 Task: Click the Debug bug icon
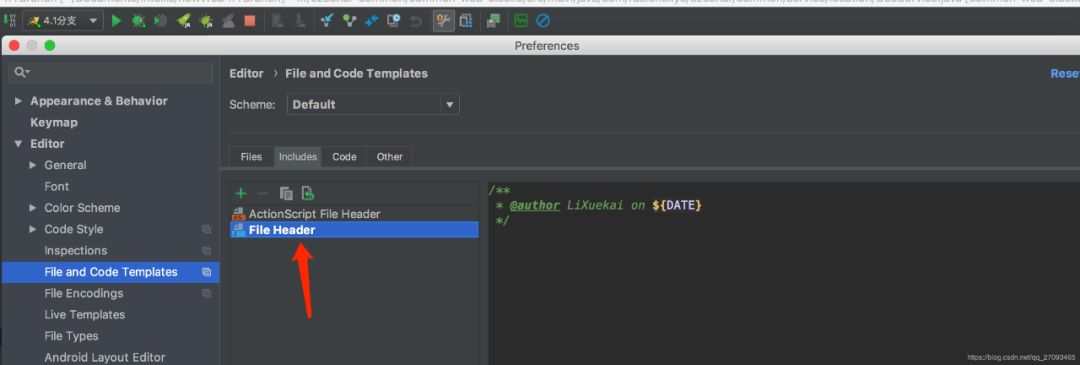point(138,21)
